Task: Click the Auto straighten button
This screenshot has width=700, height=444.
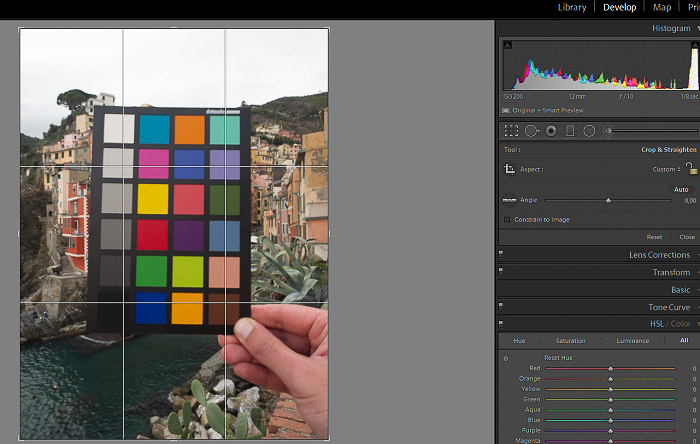Action: pos(681,189)
